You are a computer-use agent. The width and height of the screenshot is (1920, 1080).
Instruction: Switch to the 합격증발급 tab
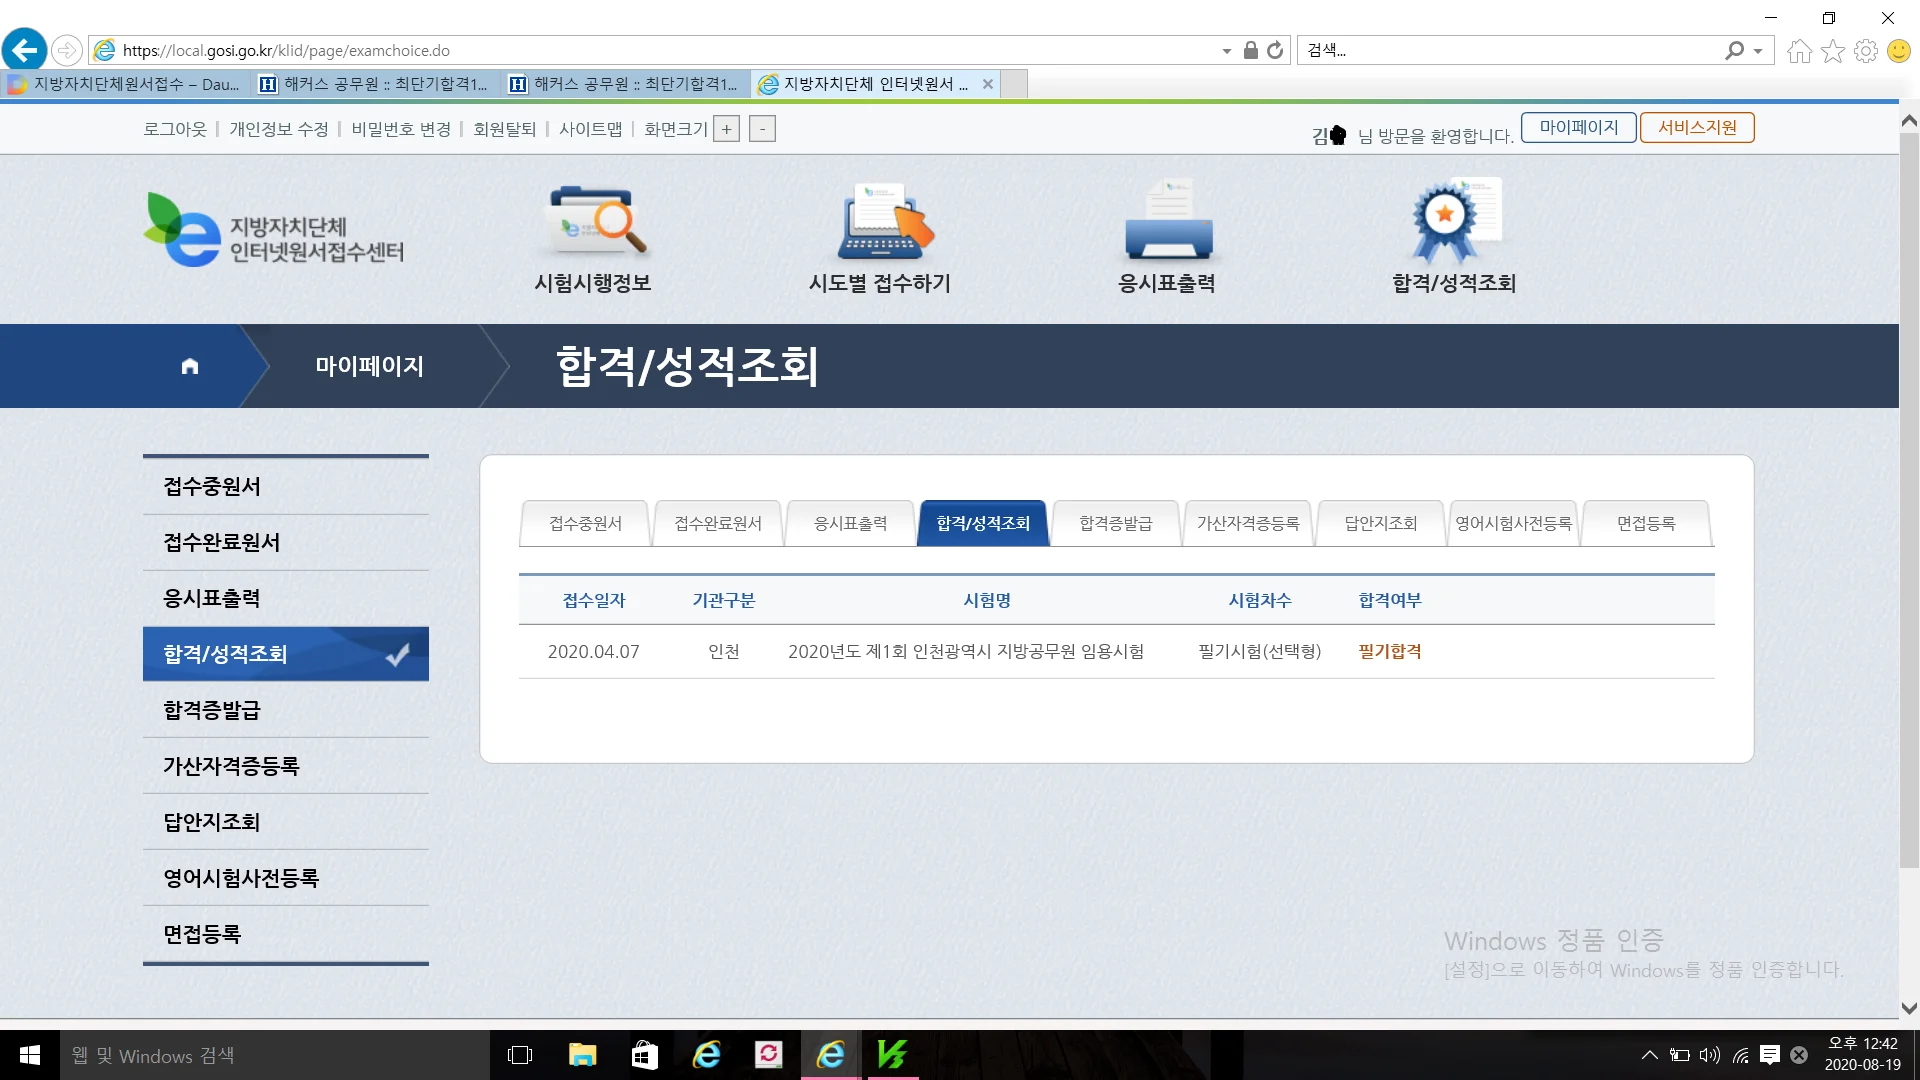point(1116,523)
